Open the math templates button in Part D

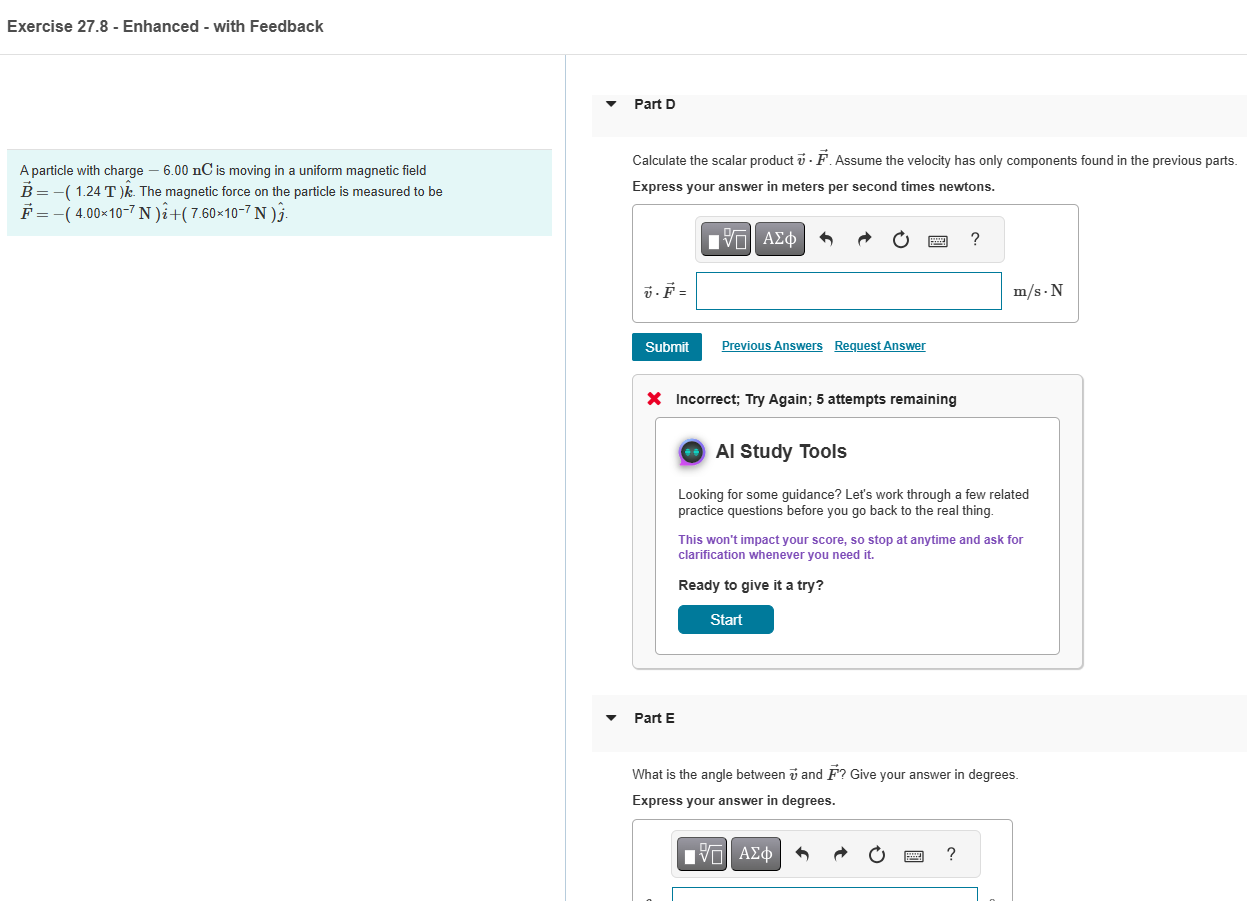click(x=727, y=239)
